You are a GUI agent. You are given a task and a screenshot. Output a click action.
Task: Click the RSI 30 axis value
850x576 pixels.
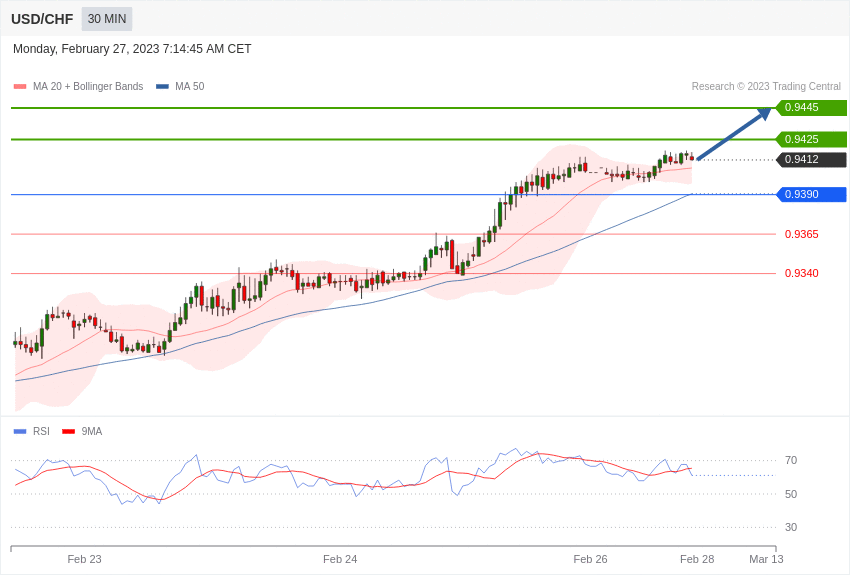coord(791,527)
